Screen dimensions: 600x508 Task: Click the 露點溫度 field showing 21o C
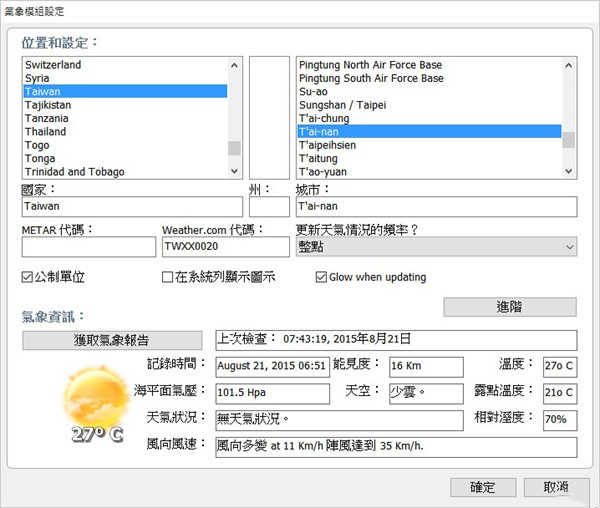click(560, 394)
